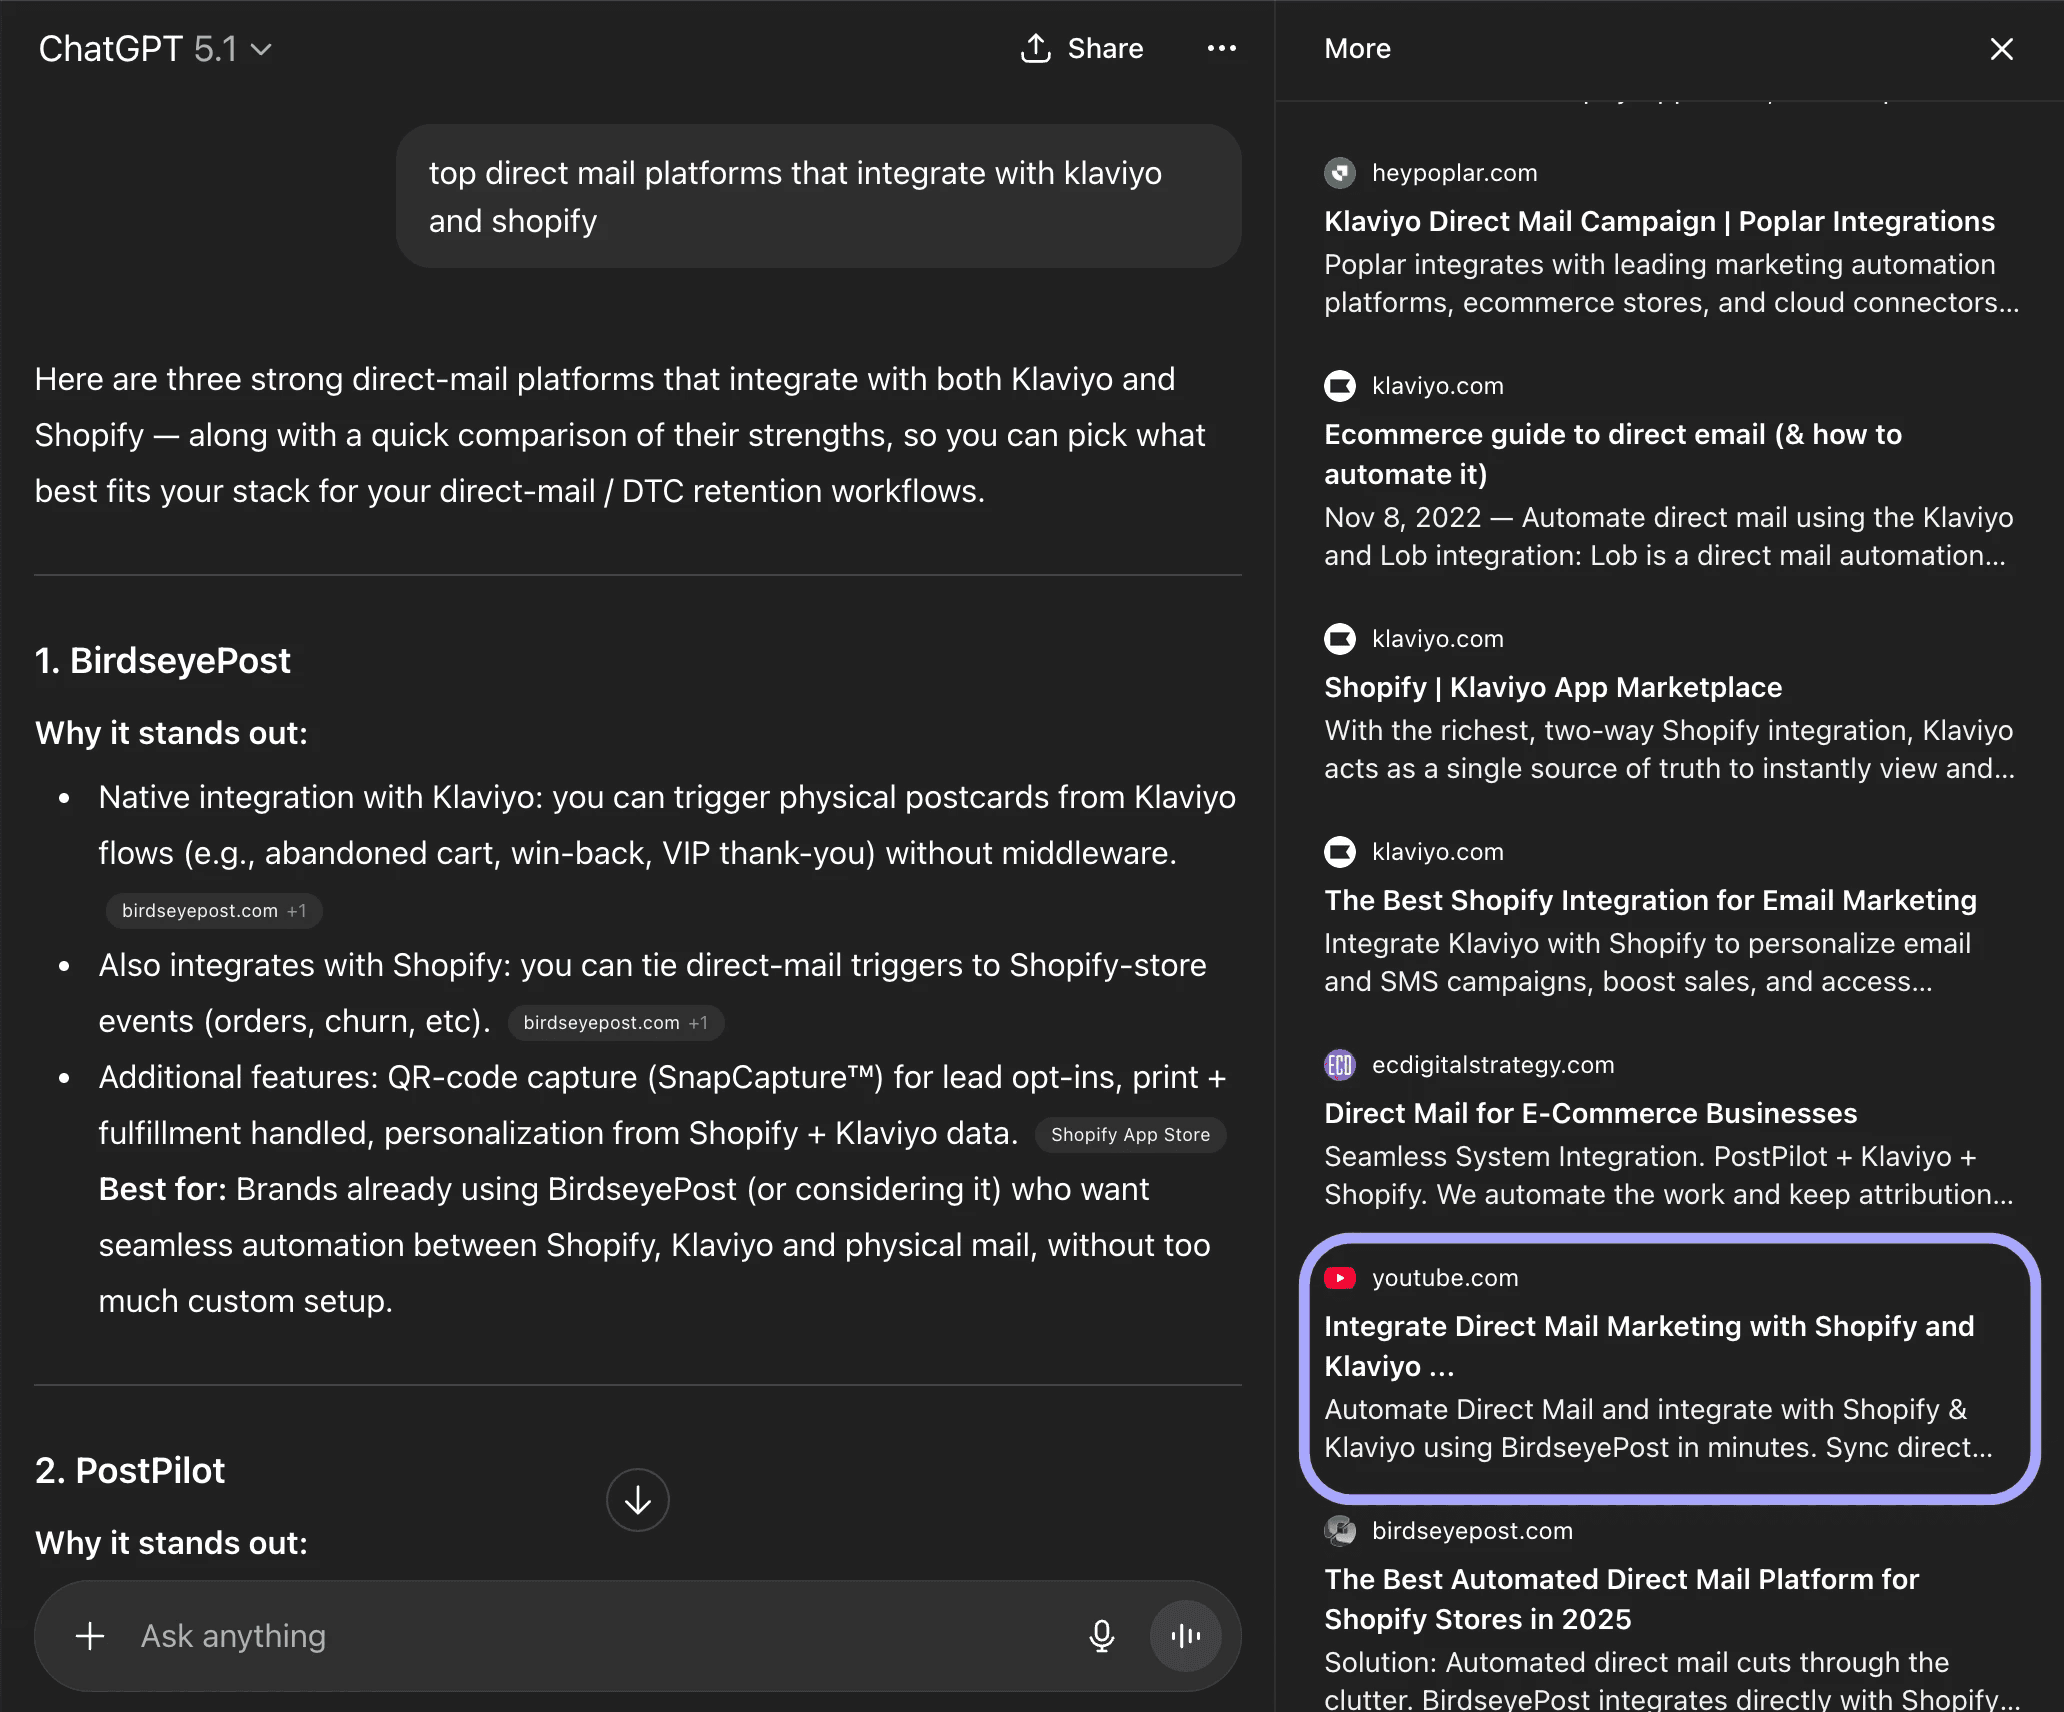
Task: Click the Nov 8, 2022 snippet text
Action: [x=1668, y=536]
